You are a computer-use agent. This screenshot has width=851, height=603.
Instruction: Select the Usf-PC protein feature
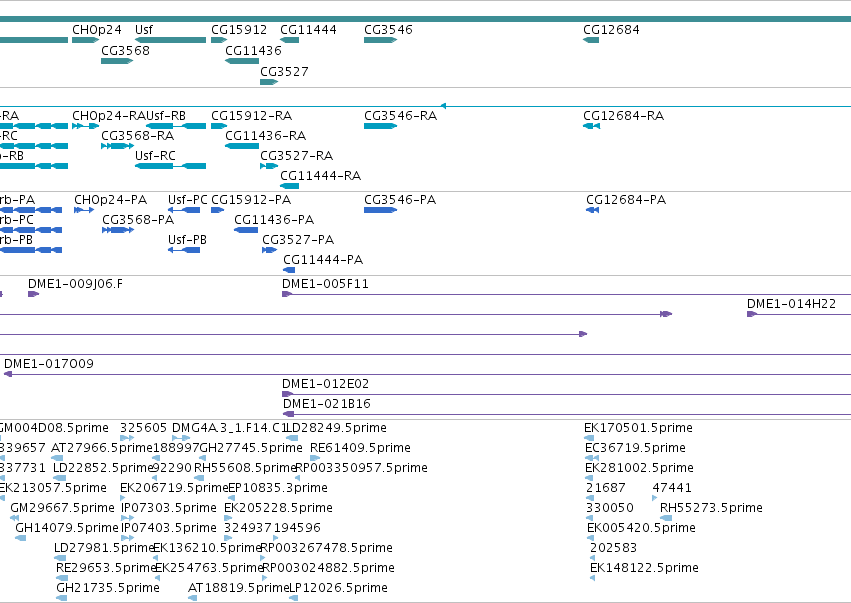pyautogui.click(x=184, y=210)
